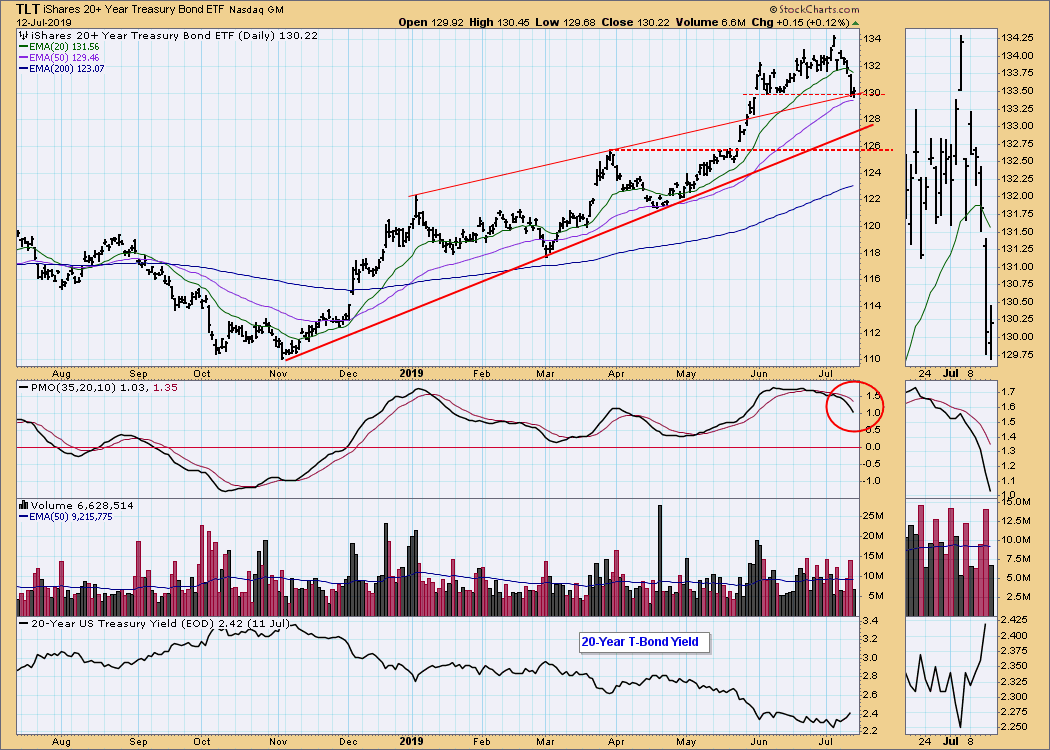Click '2019' on the bottom date axis
The image size is (1050, 750).
[411, 741]
